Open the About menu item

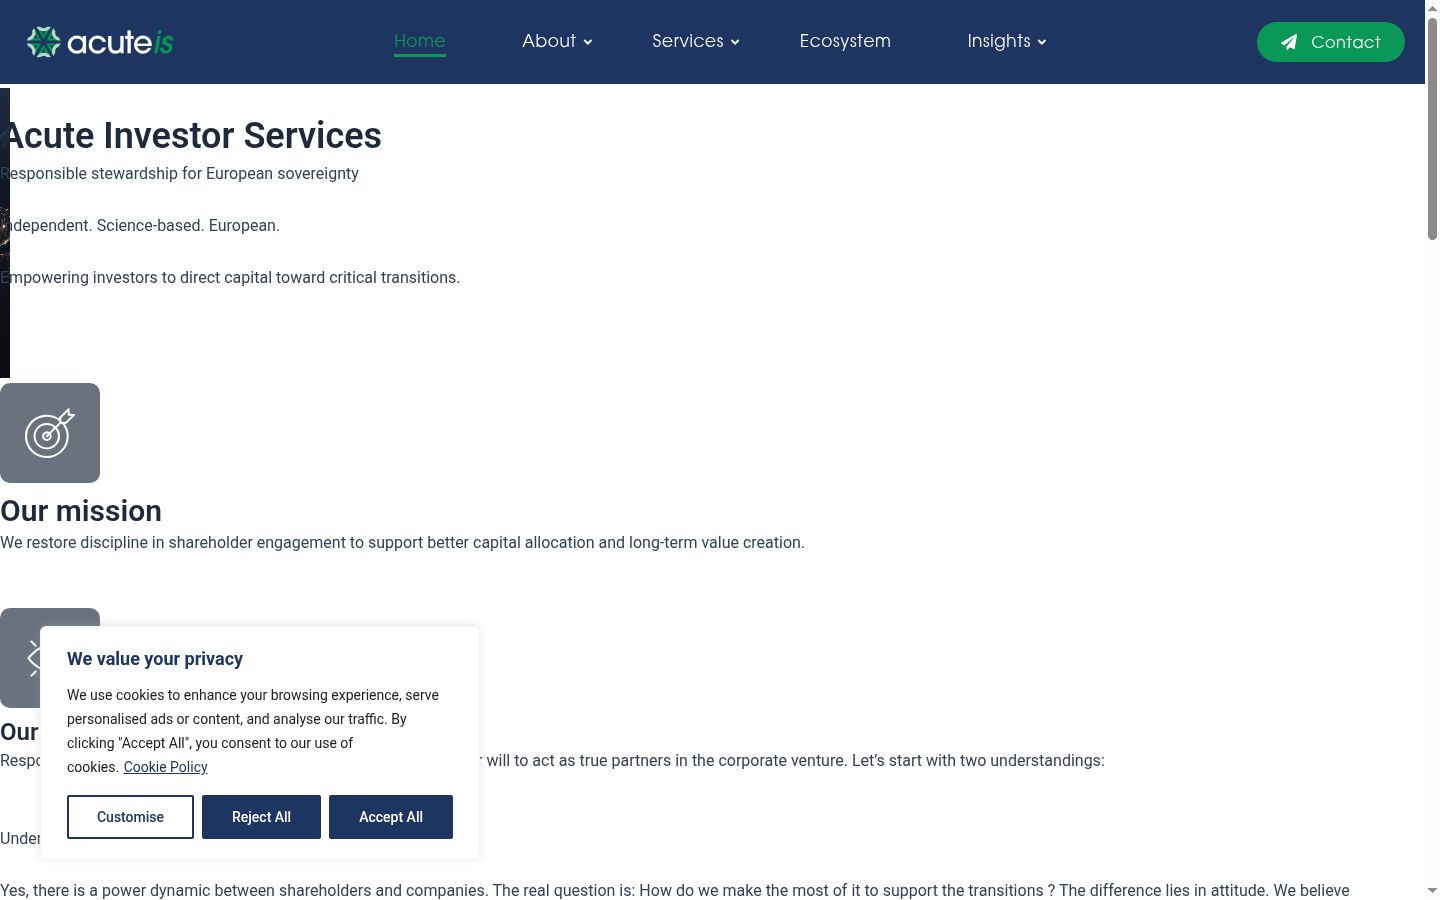(549, 41)
